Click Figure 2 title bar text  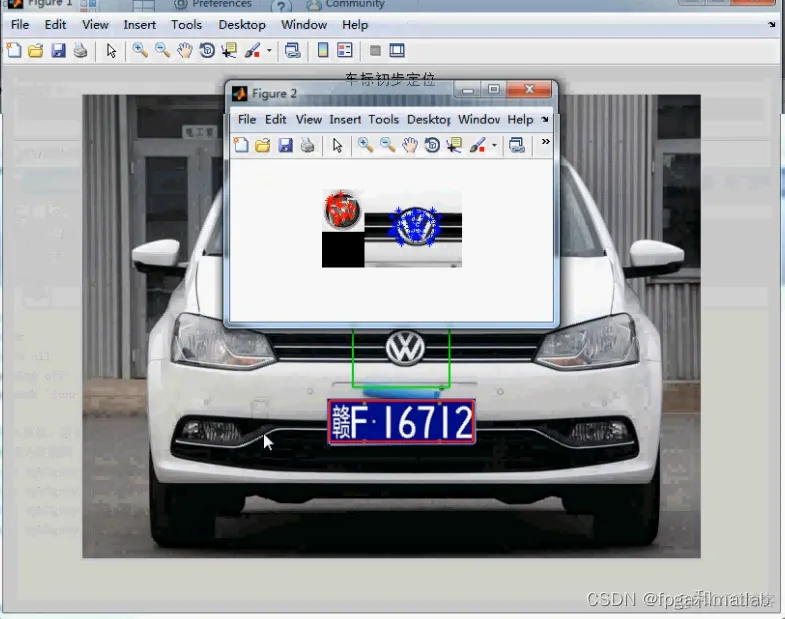(x=274, y=94)
